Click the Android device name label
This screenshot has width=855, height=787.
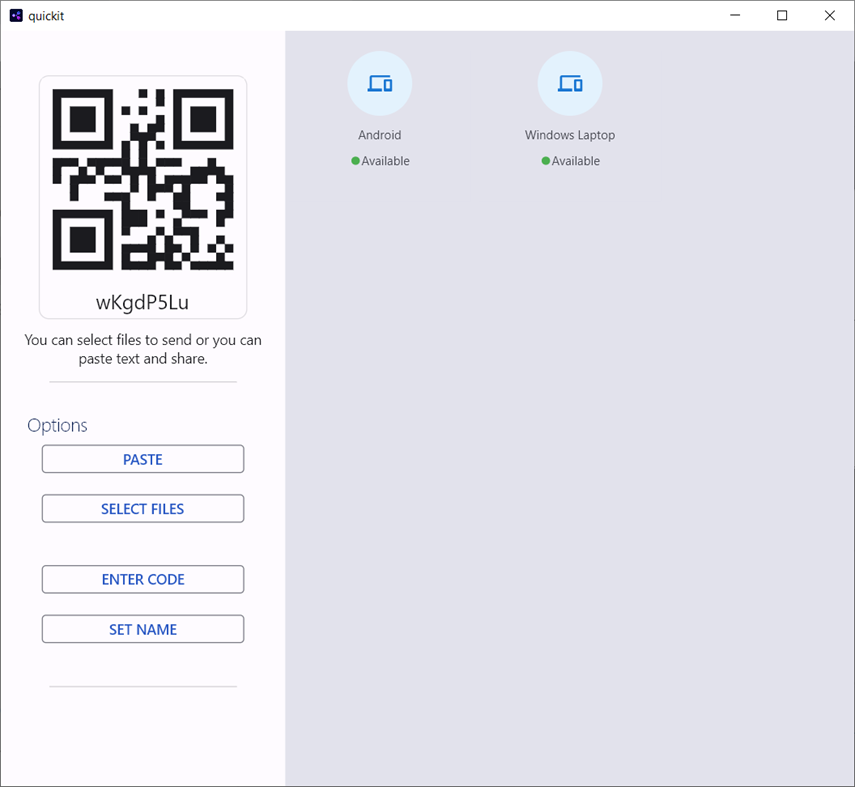pyautogui.click(x=380, y=134)
